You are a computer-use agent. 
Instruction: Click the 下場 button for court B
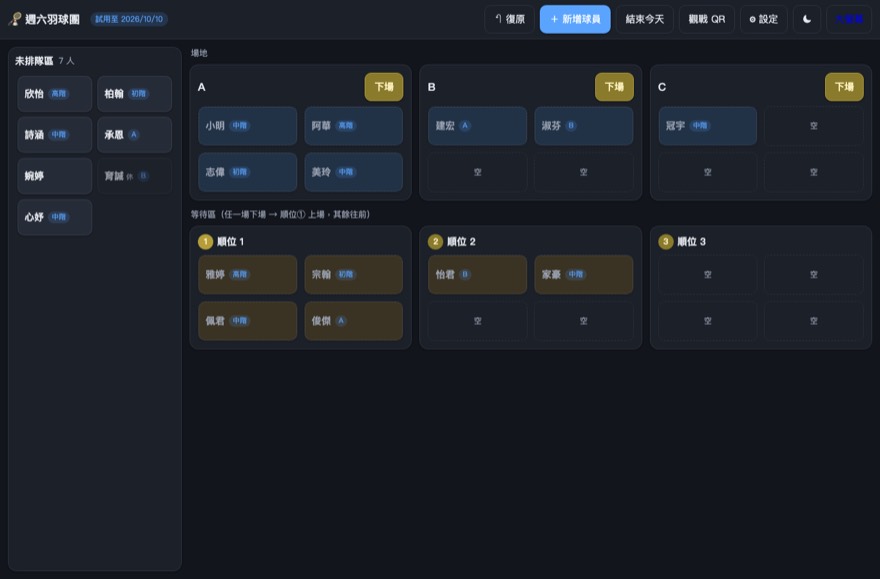pos(614,87)
